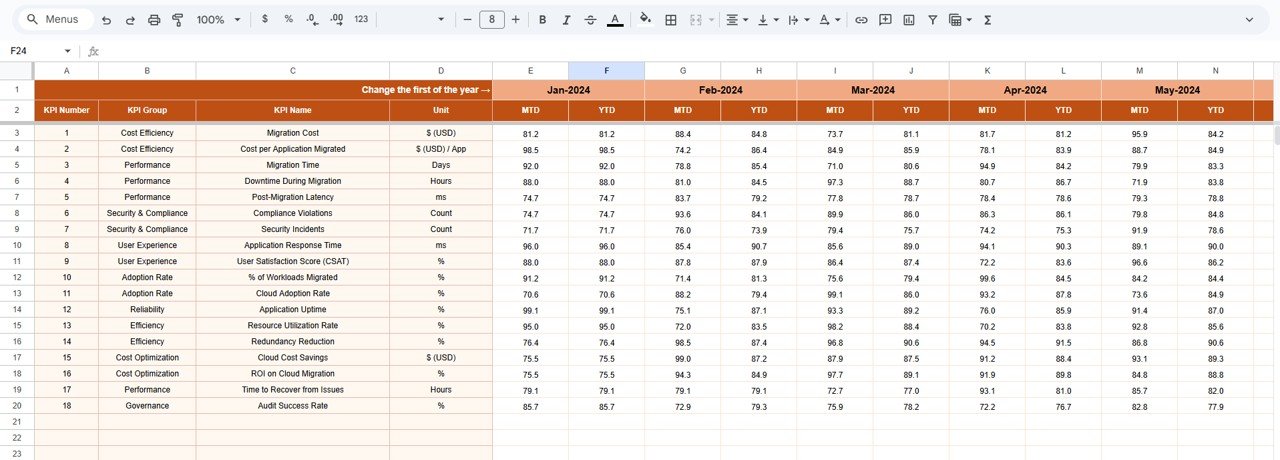1280x460 pixels.
Task: Open the horizontal align dropdown
Action: click(738, 20)
